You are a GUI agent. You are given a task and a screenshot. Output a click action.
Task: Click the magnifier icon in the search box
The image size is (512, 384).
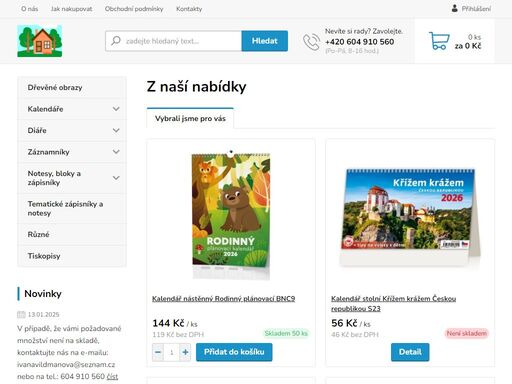pos(116,41)
